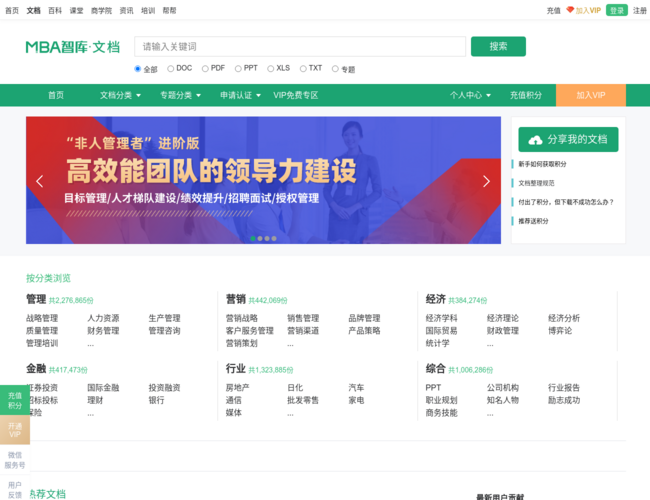This screenshot has height=500, width=650.
Task: Open 商学院 in the top site menu
Action: pos(102,10)
